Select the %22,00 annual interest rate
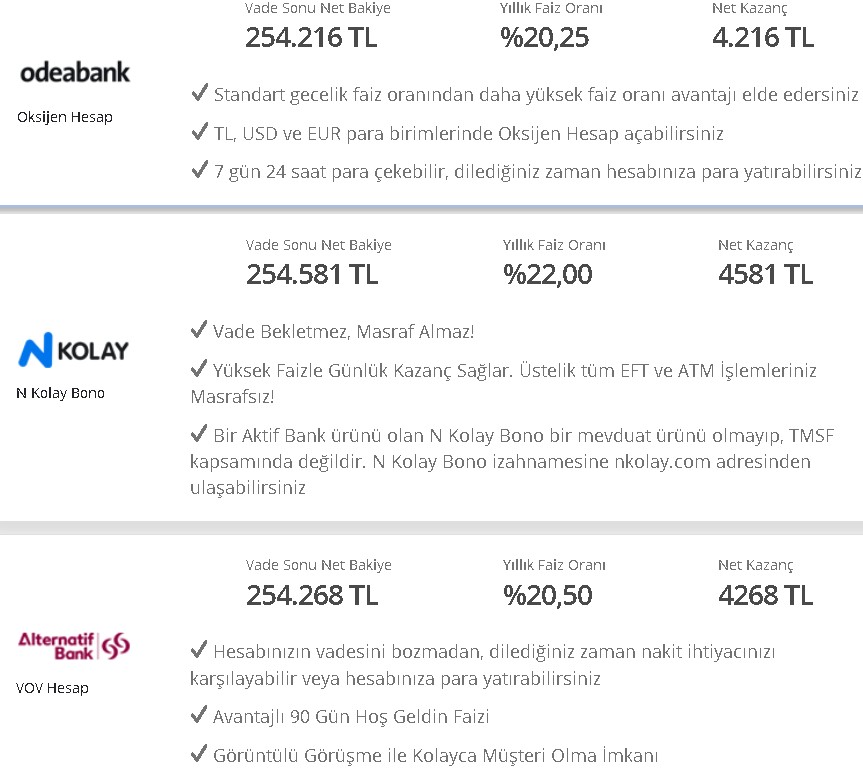The height and width of the screenshot is (774, 863). coord(548,274)
